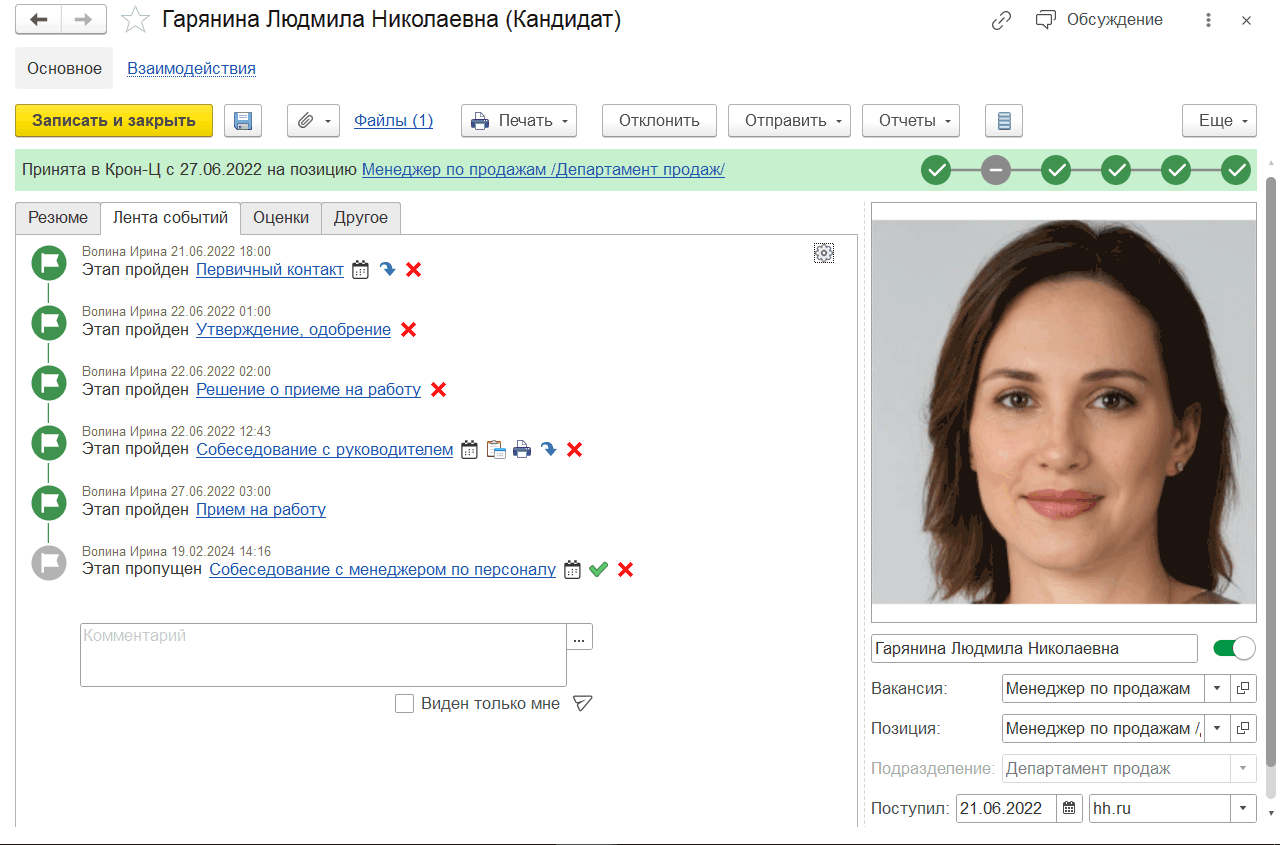
Task: Switch to the Резюме tab
Action: click(58, 218)
